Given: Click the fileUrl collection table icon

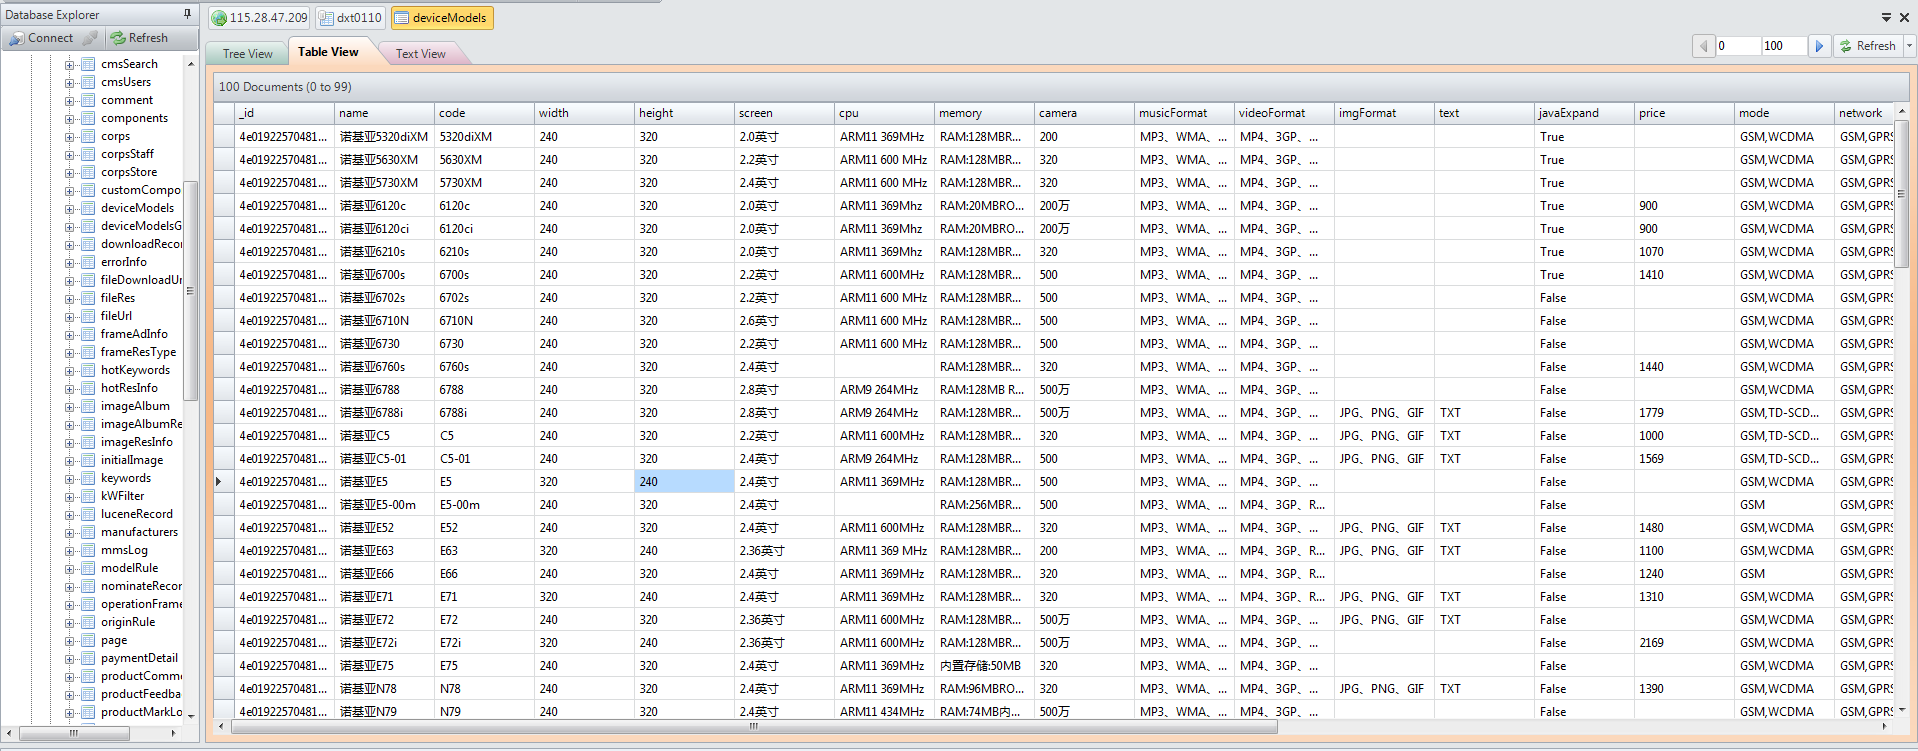Looking at the screenshot, I should coord(88,316).
